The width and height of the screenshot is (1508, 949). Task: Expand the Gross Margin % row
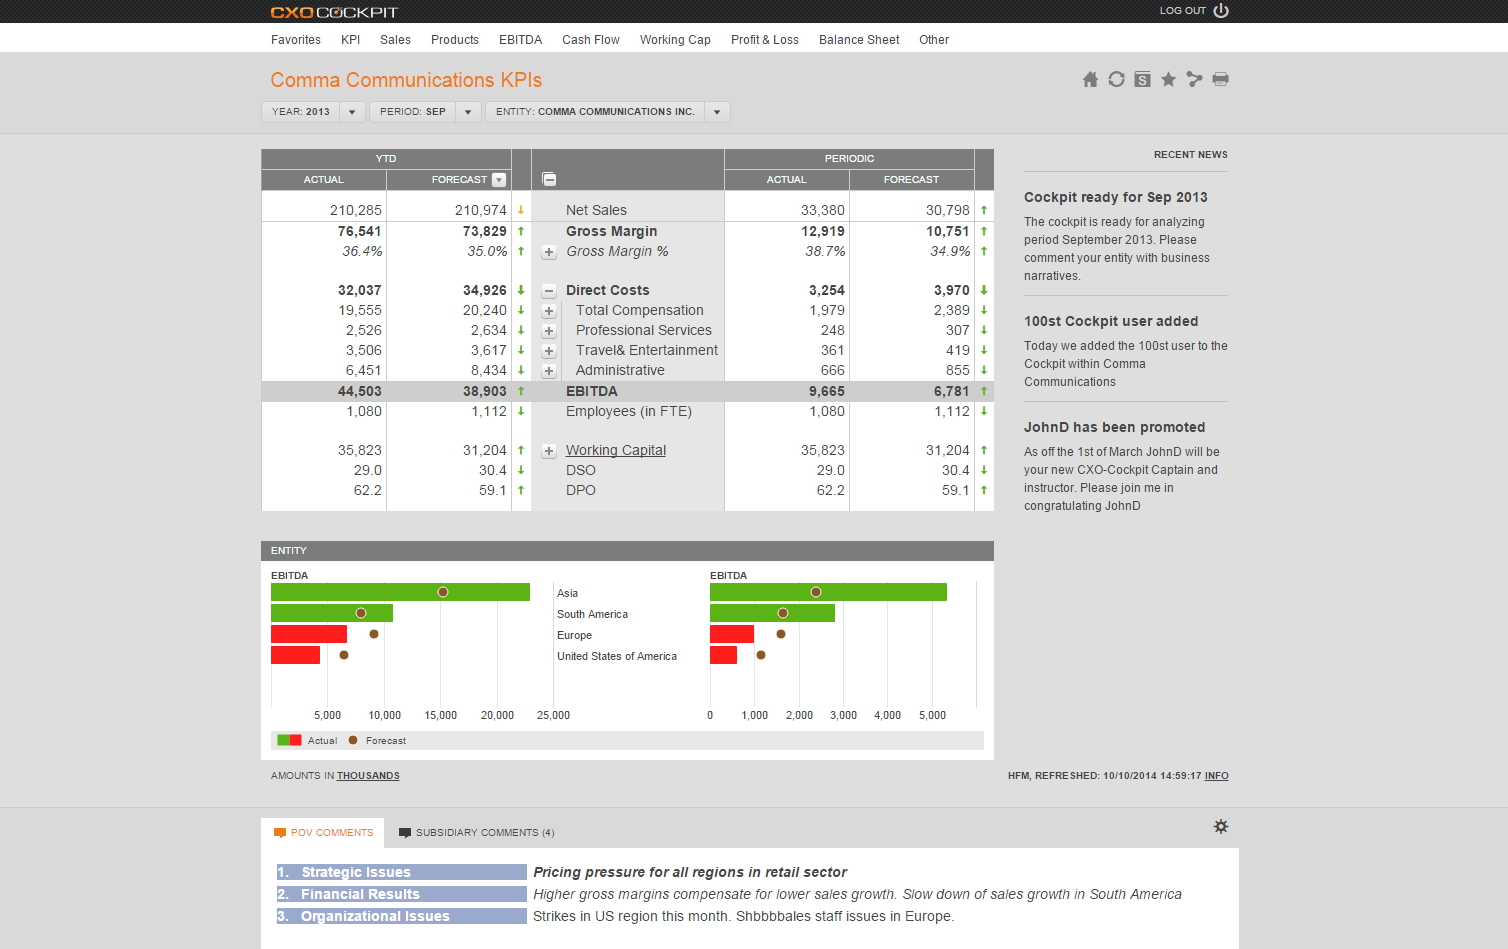pyautogui.click(x=549, y=252)
